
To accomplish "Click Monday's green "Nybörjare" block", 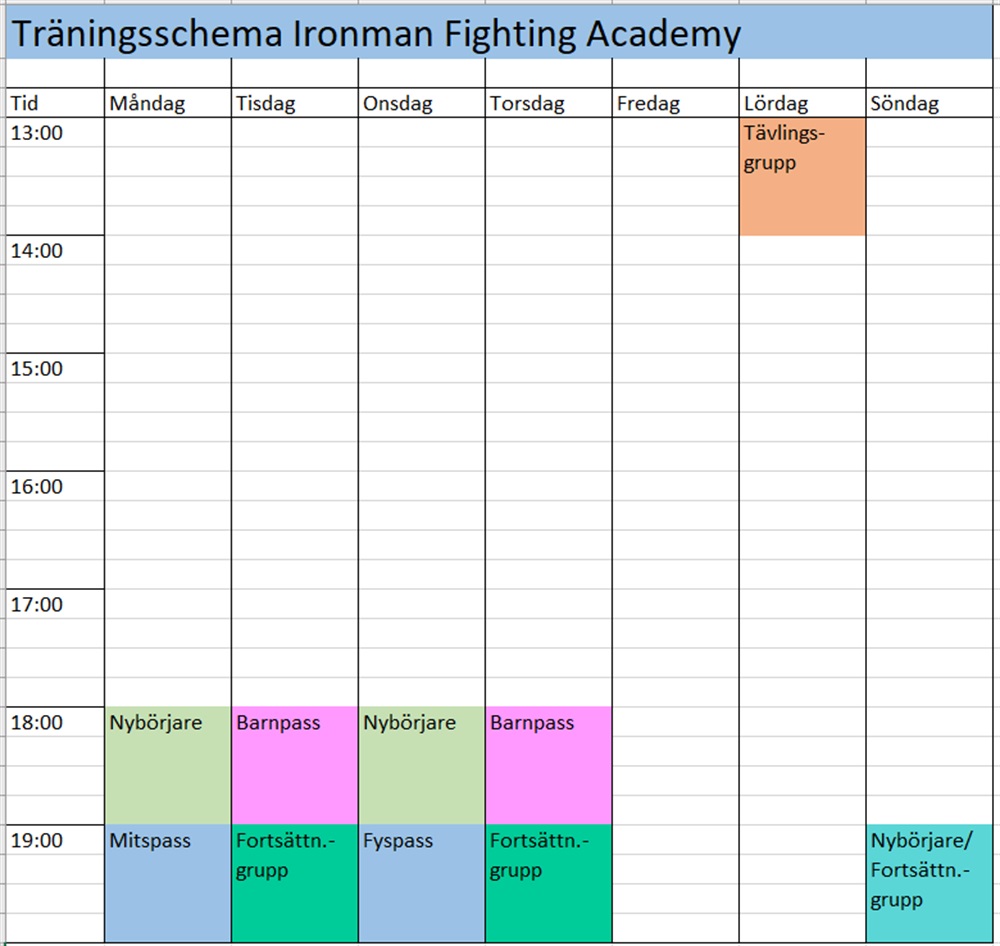I will pyautogui.click(x=167, y=765).
